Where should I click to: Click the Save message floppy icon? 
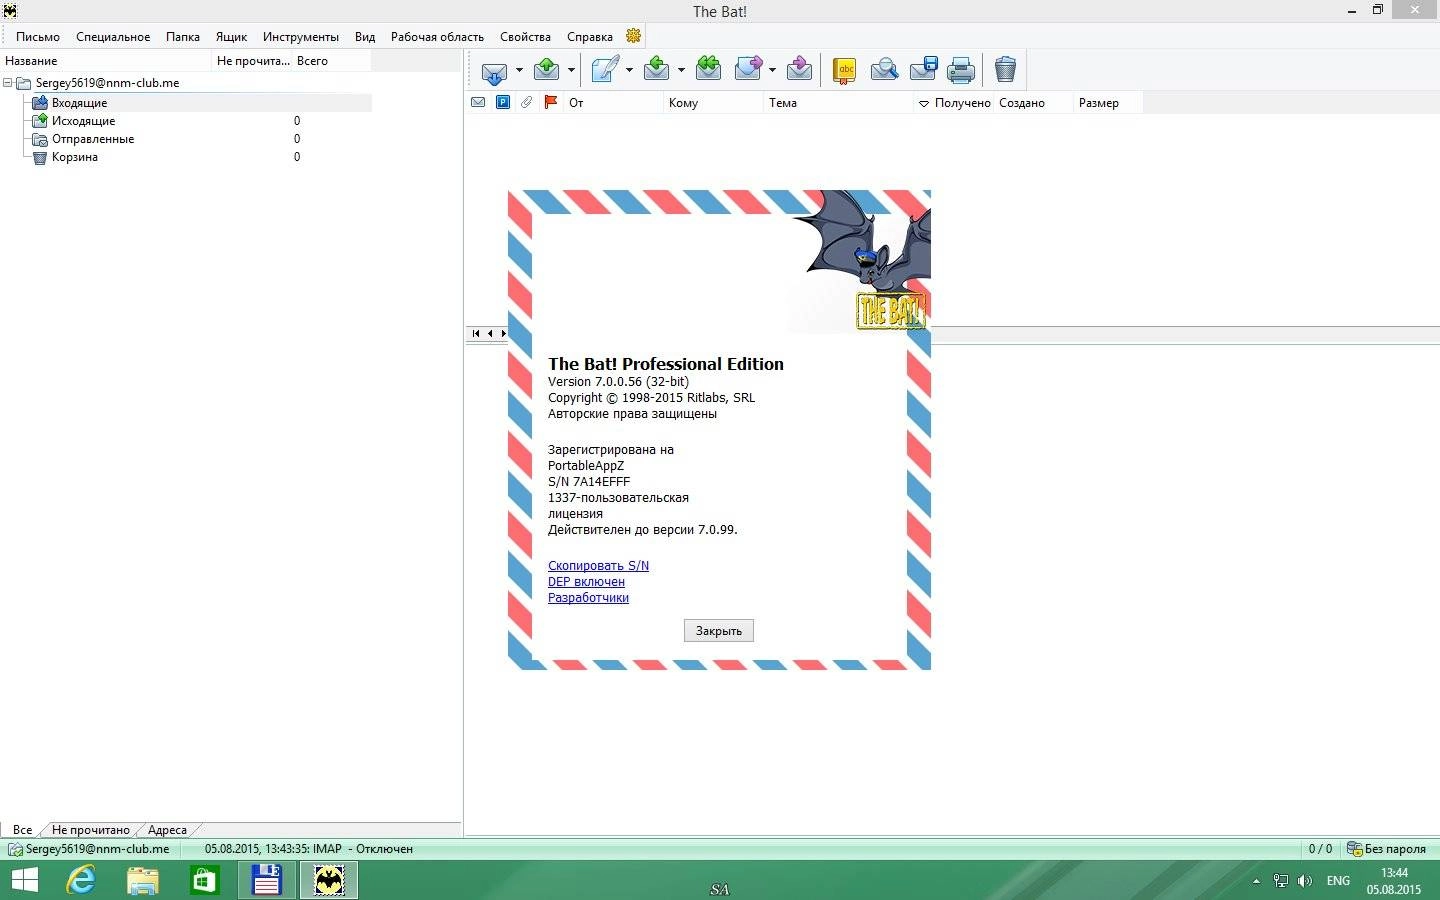tap(923, 69)
